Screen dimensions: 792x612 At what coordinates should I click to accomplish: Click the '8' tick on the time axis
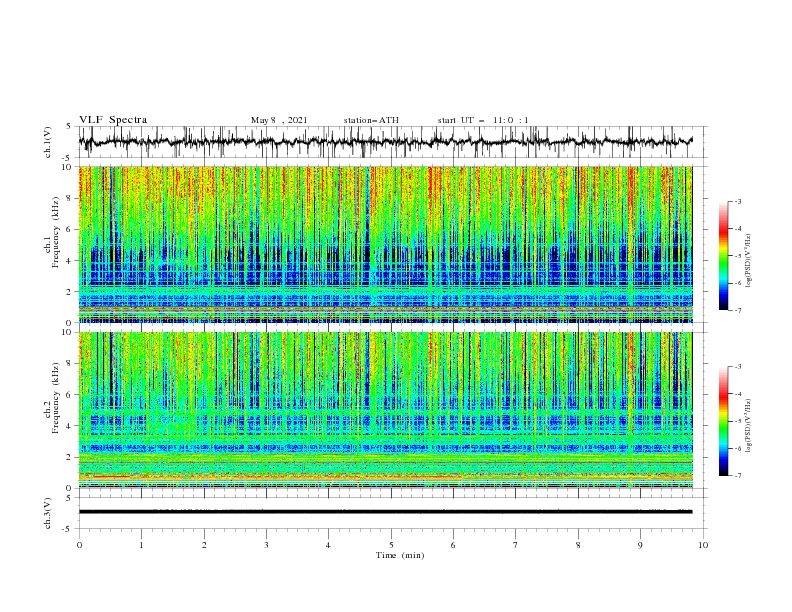tap(578, 545)
